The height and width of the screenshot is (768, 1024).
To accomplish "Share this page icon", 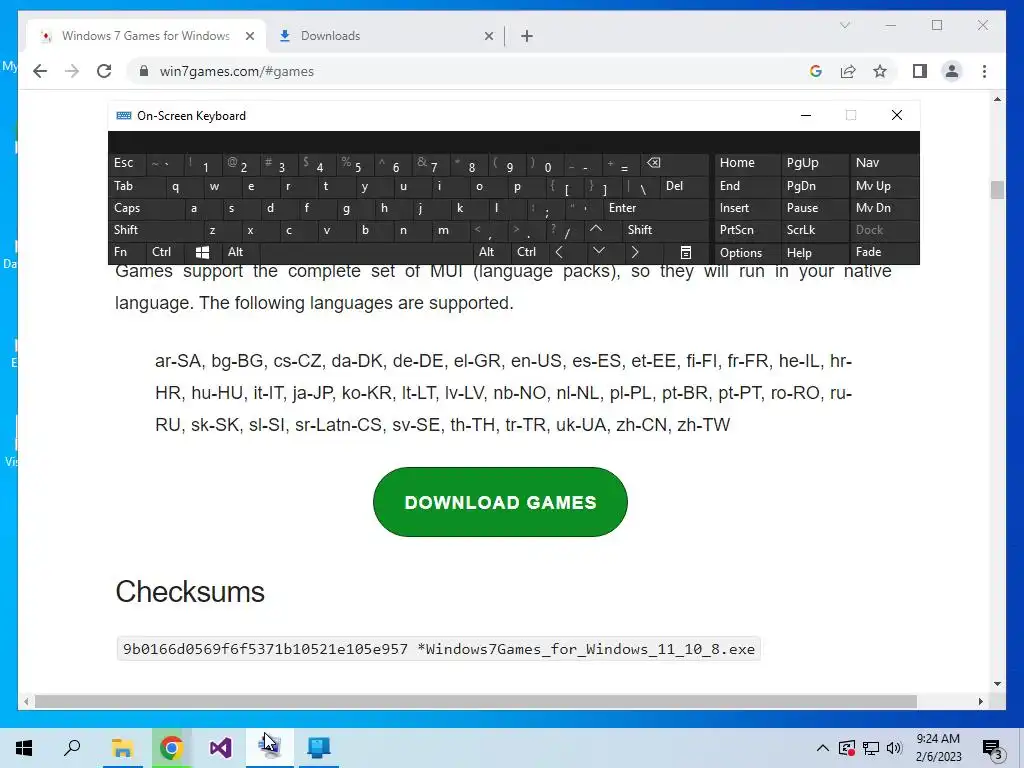I will [848, 71].
